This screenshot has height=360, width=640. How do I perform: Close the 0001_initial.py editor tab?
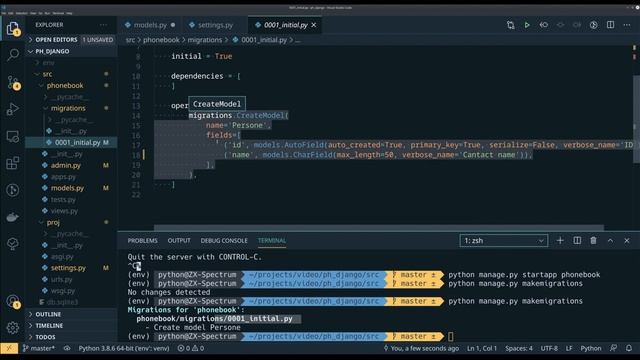tap(313, 25)
